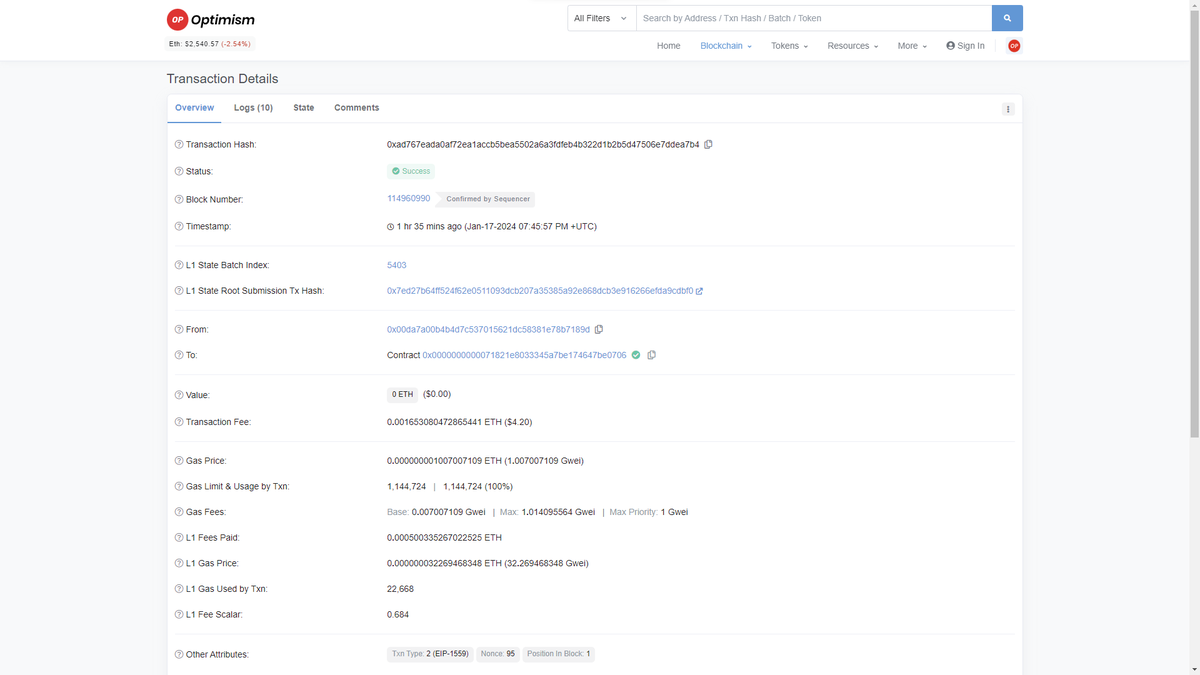Click the help icon beside Timestamp

pos(178,226)
